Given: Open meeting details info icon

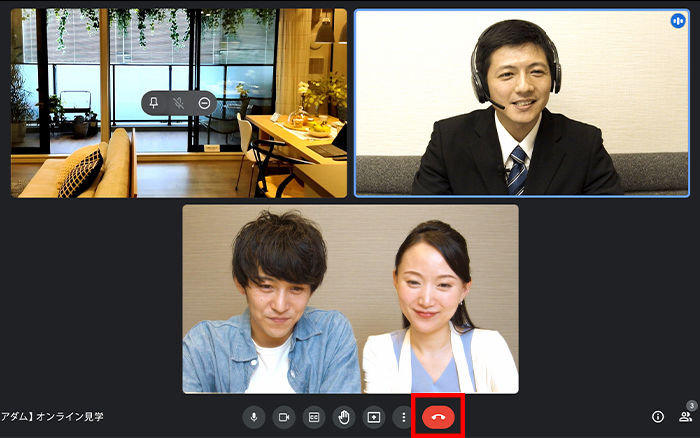Looking at the screenshot, I should click(x=658, y=417).
